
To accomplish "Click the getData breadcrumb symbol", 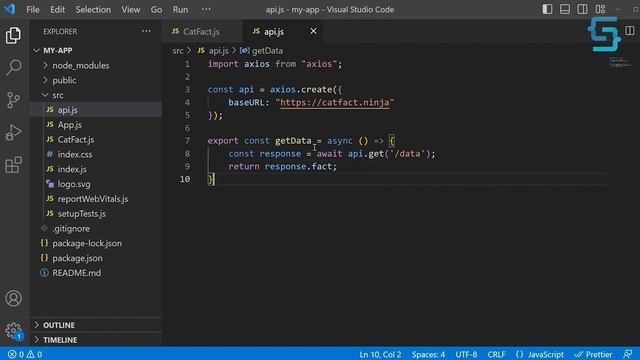I will click(267, 51).
